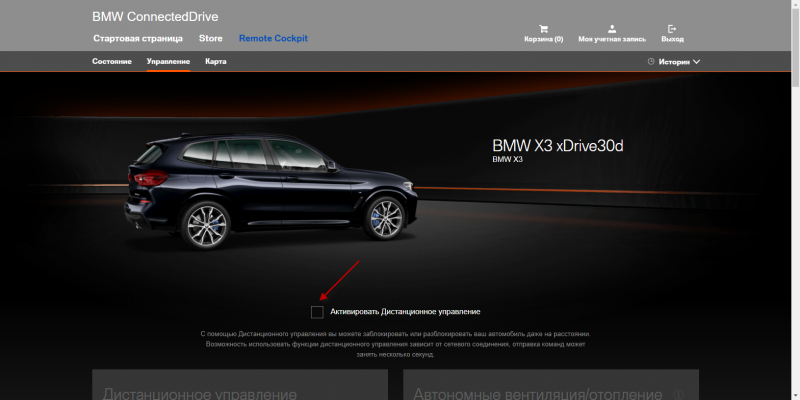800x400 pixels.
Task: Click the logout door icon
Action: [672, 29]
